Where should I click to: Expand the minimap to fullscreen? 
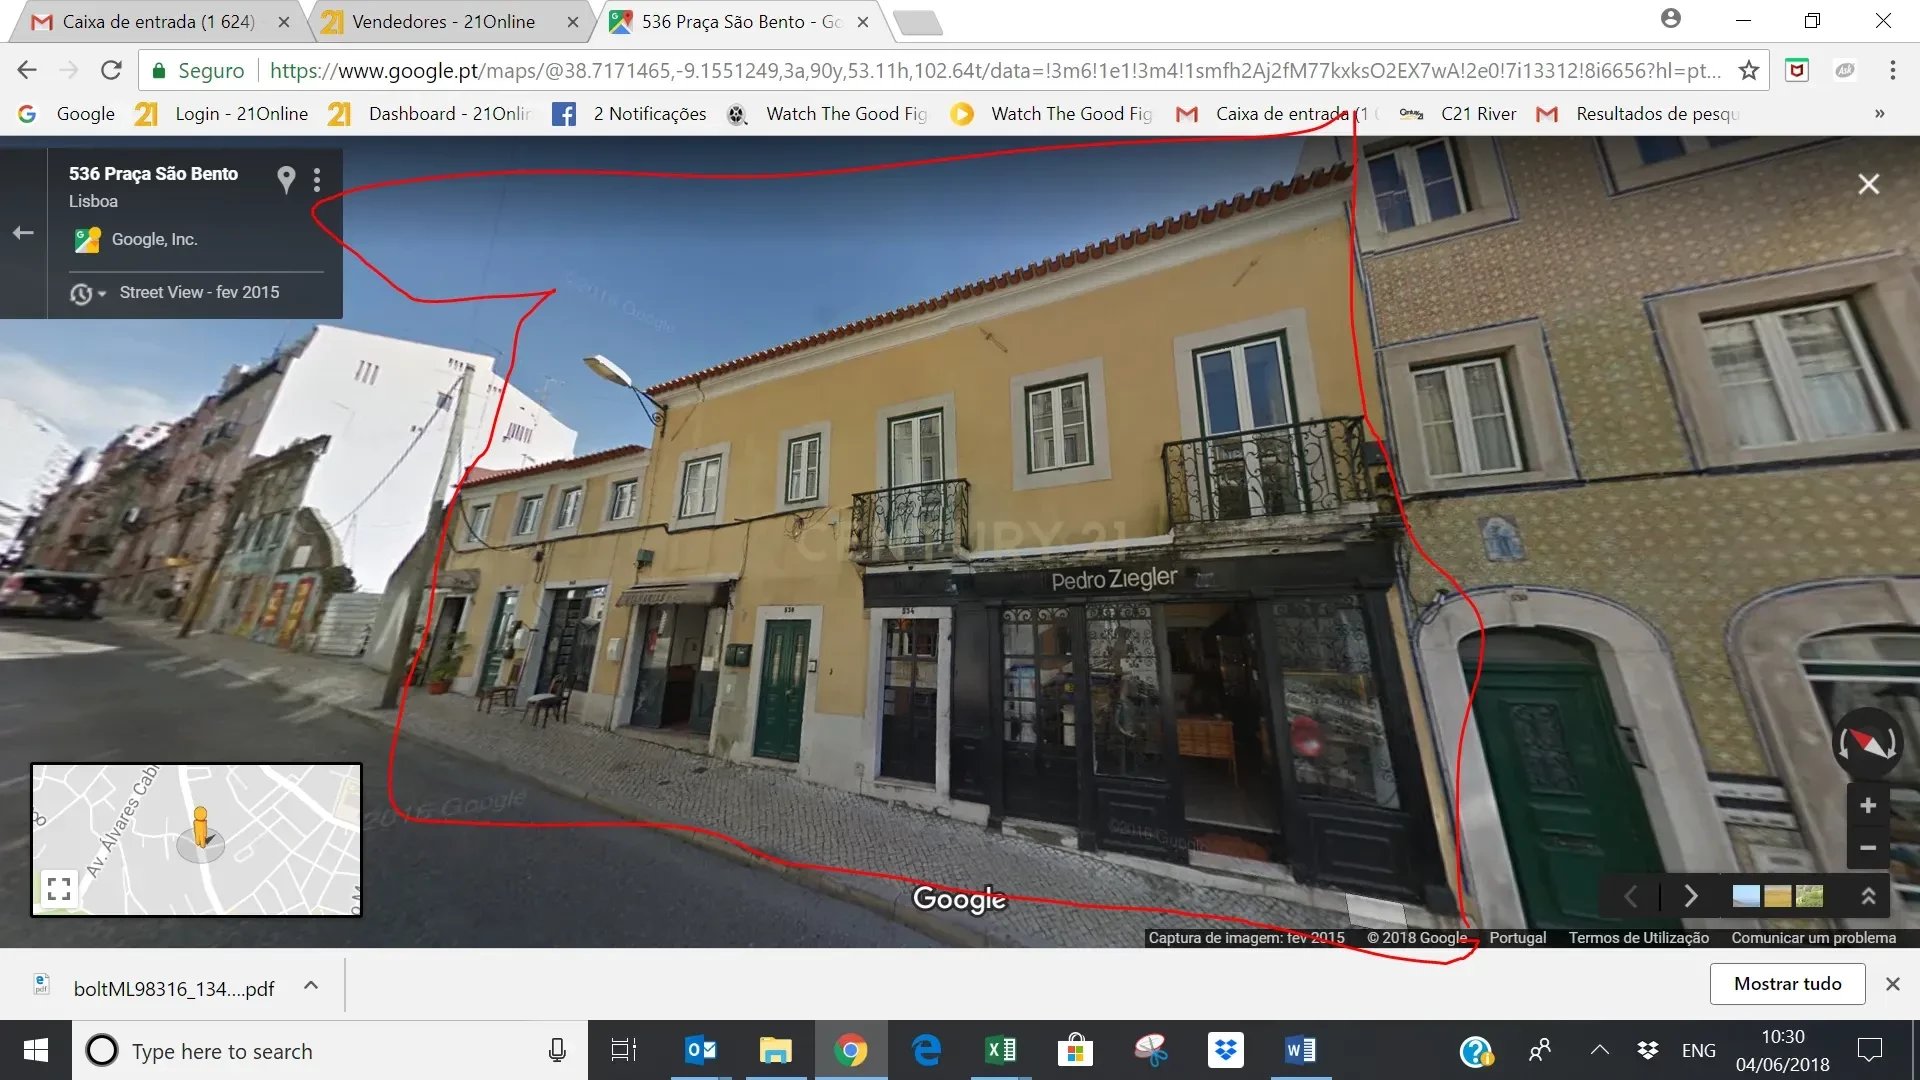[59, 888]
